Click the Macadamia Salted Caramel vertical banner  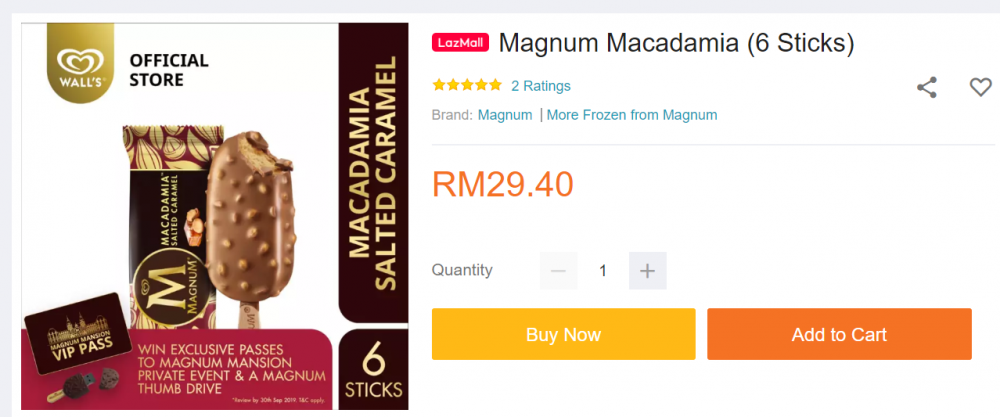[x=373, y=172]
